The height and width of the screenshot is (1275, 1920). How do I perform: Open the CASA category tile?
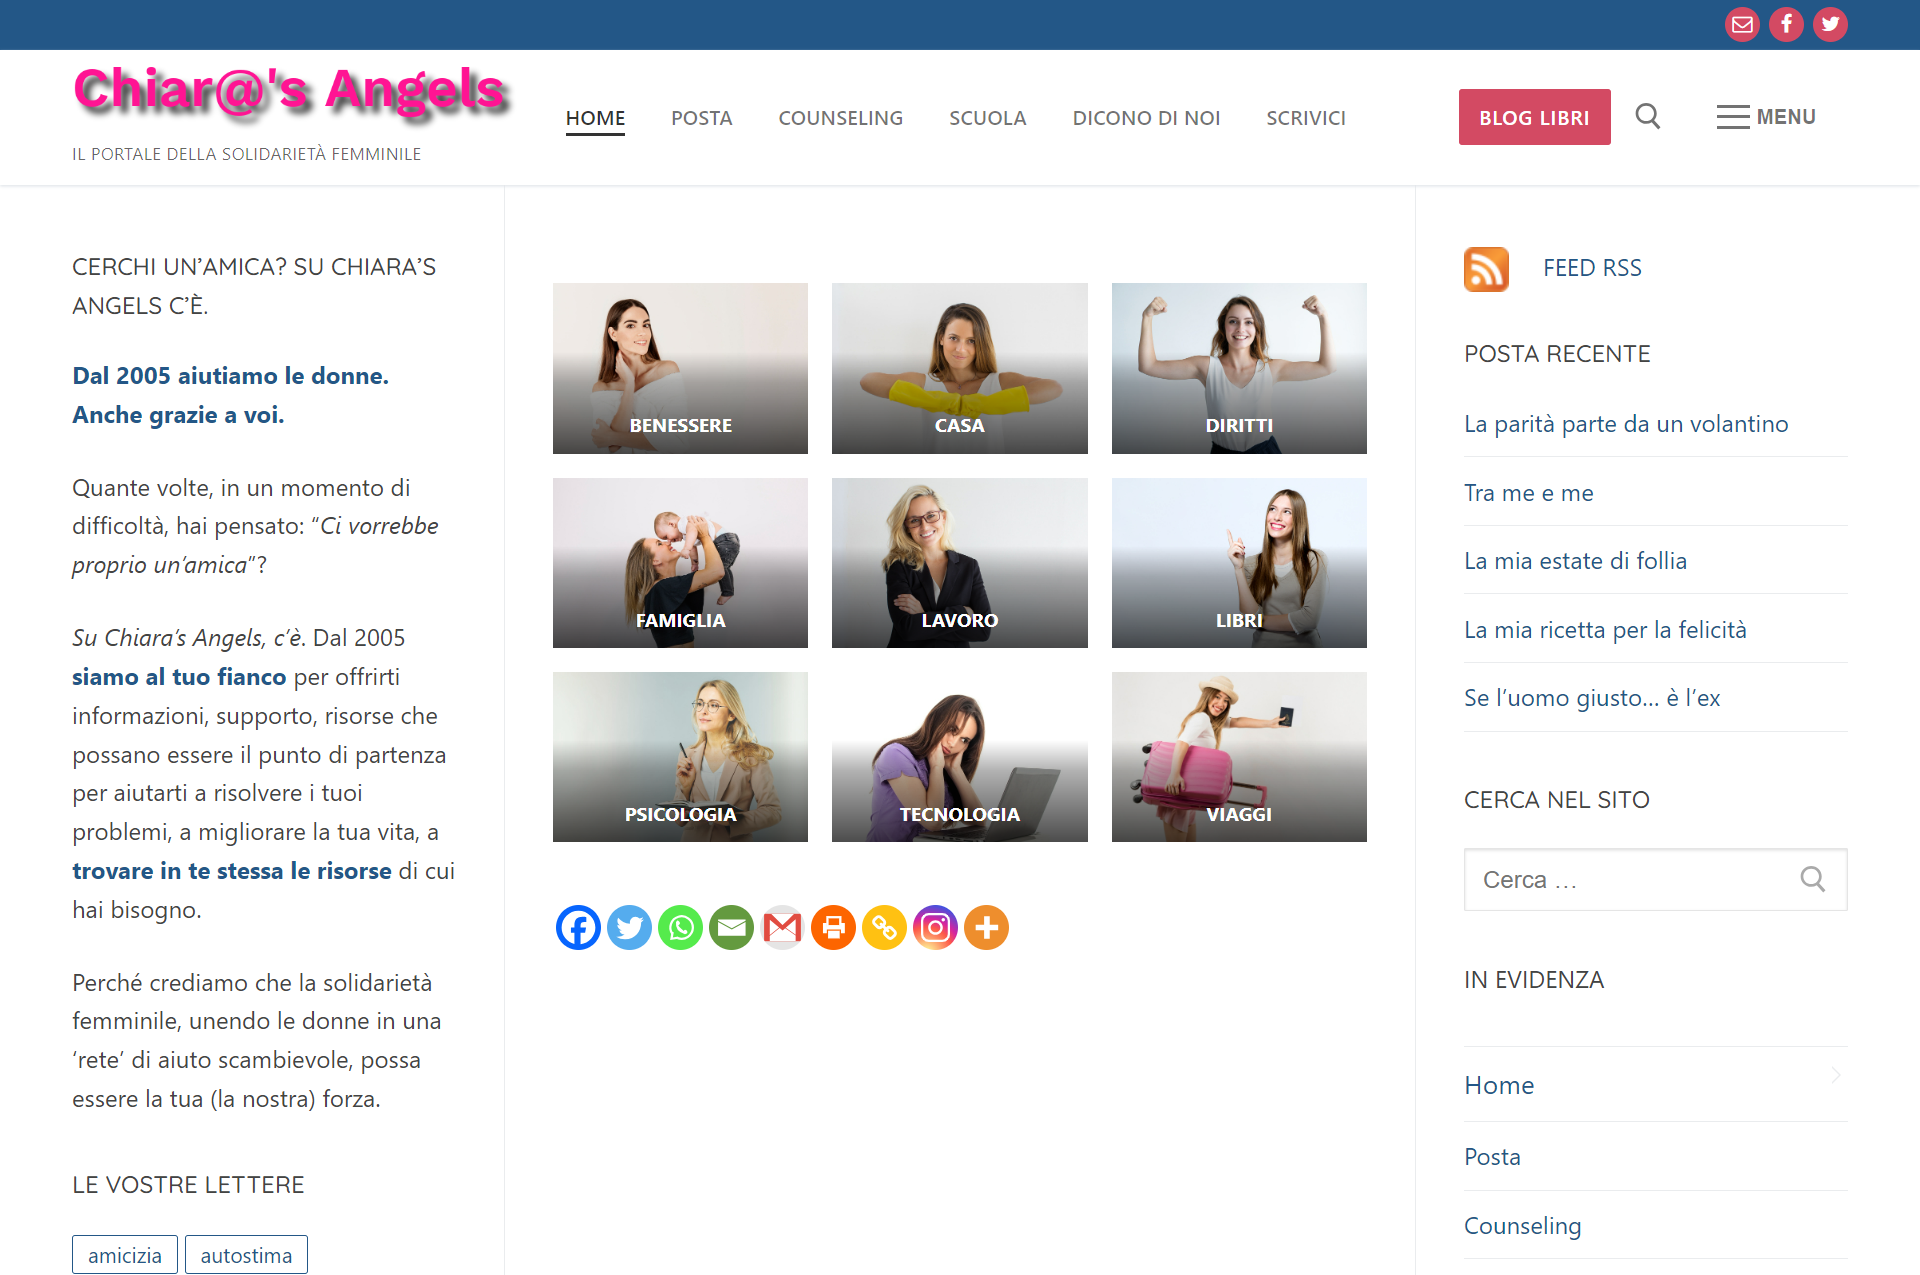point(959,368)
